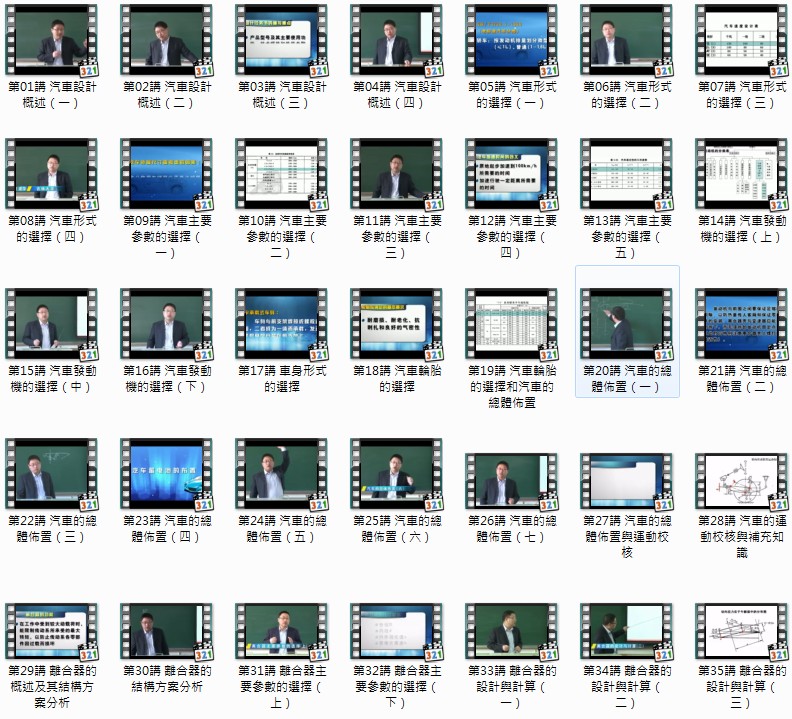Select thumbnail of 第12講 汽車主要參數的選擇（四）
The image size is (792, 719).
[x=512, y=174]
